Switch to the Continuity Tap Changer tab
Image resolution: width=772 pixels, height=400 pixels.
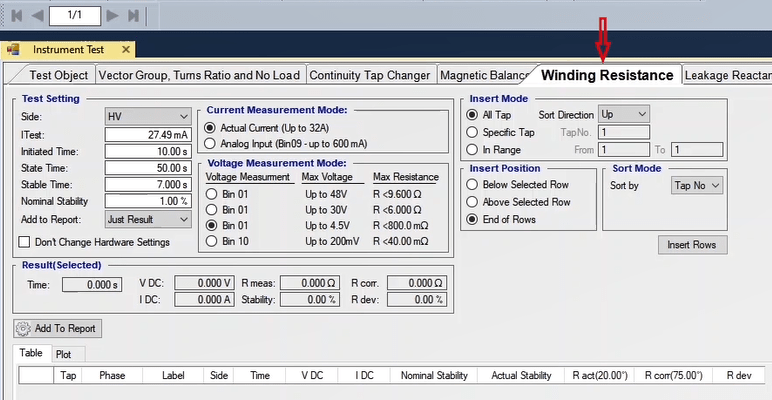369,75
